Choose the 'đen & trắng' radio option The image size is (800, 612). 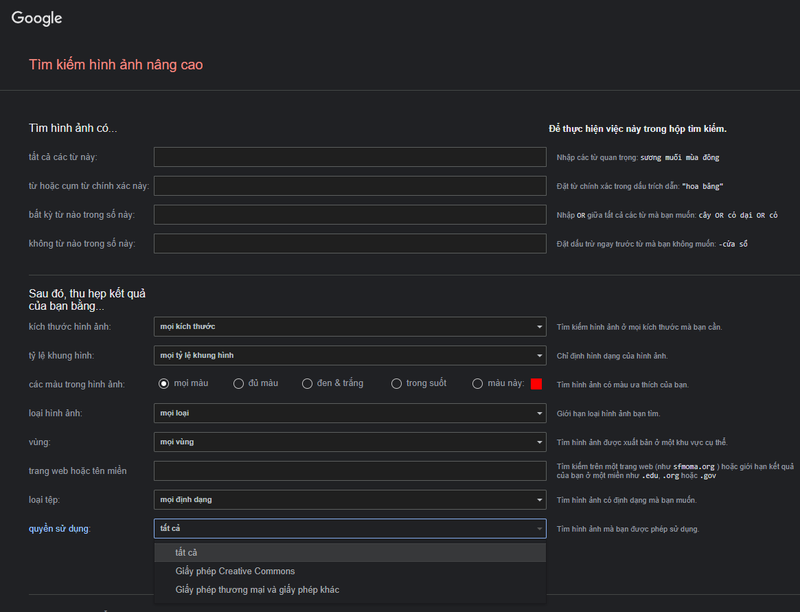307,384
